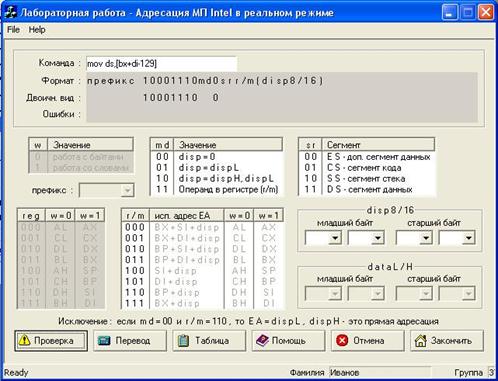Viewport: 498px width, 381px height.
Task: Open first disp8/16 старший байт dropdown
Action: pyautogui.click(x=426, y=238)
